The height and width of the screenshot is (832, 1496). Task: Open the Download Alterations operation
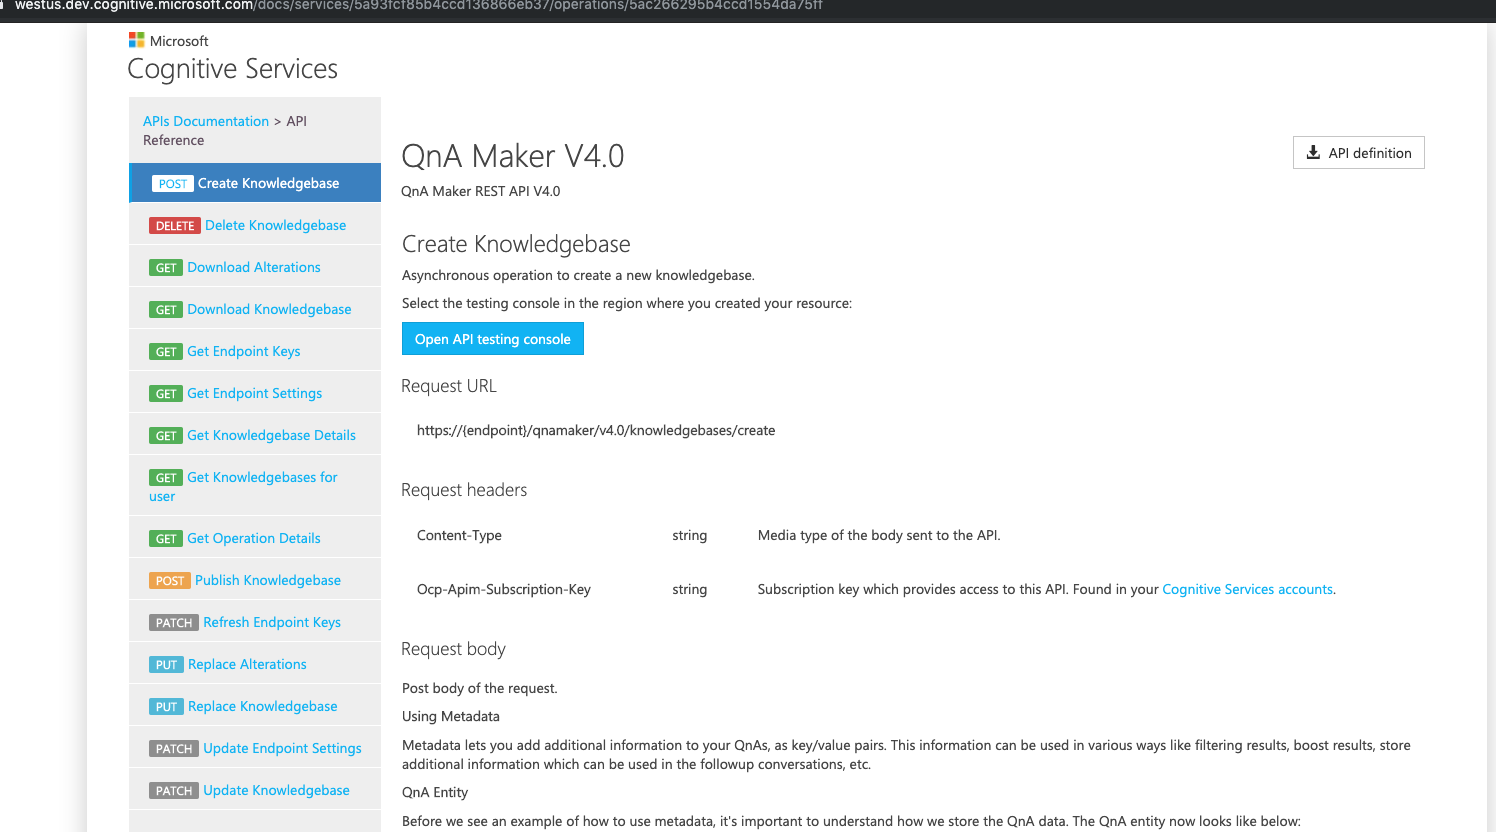click(x=254, y=267)
